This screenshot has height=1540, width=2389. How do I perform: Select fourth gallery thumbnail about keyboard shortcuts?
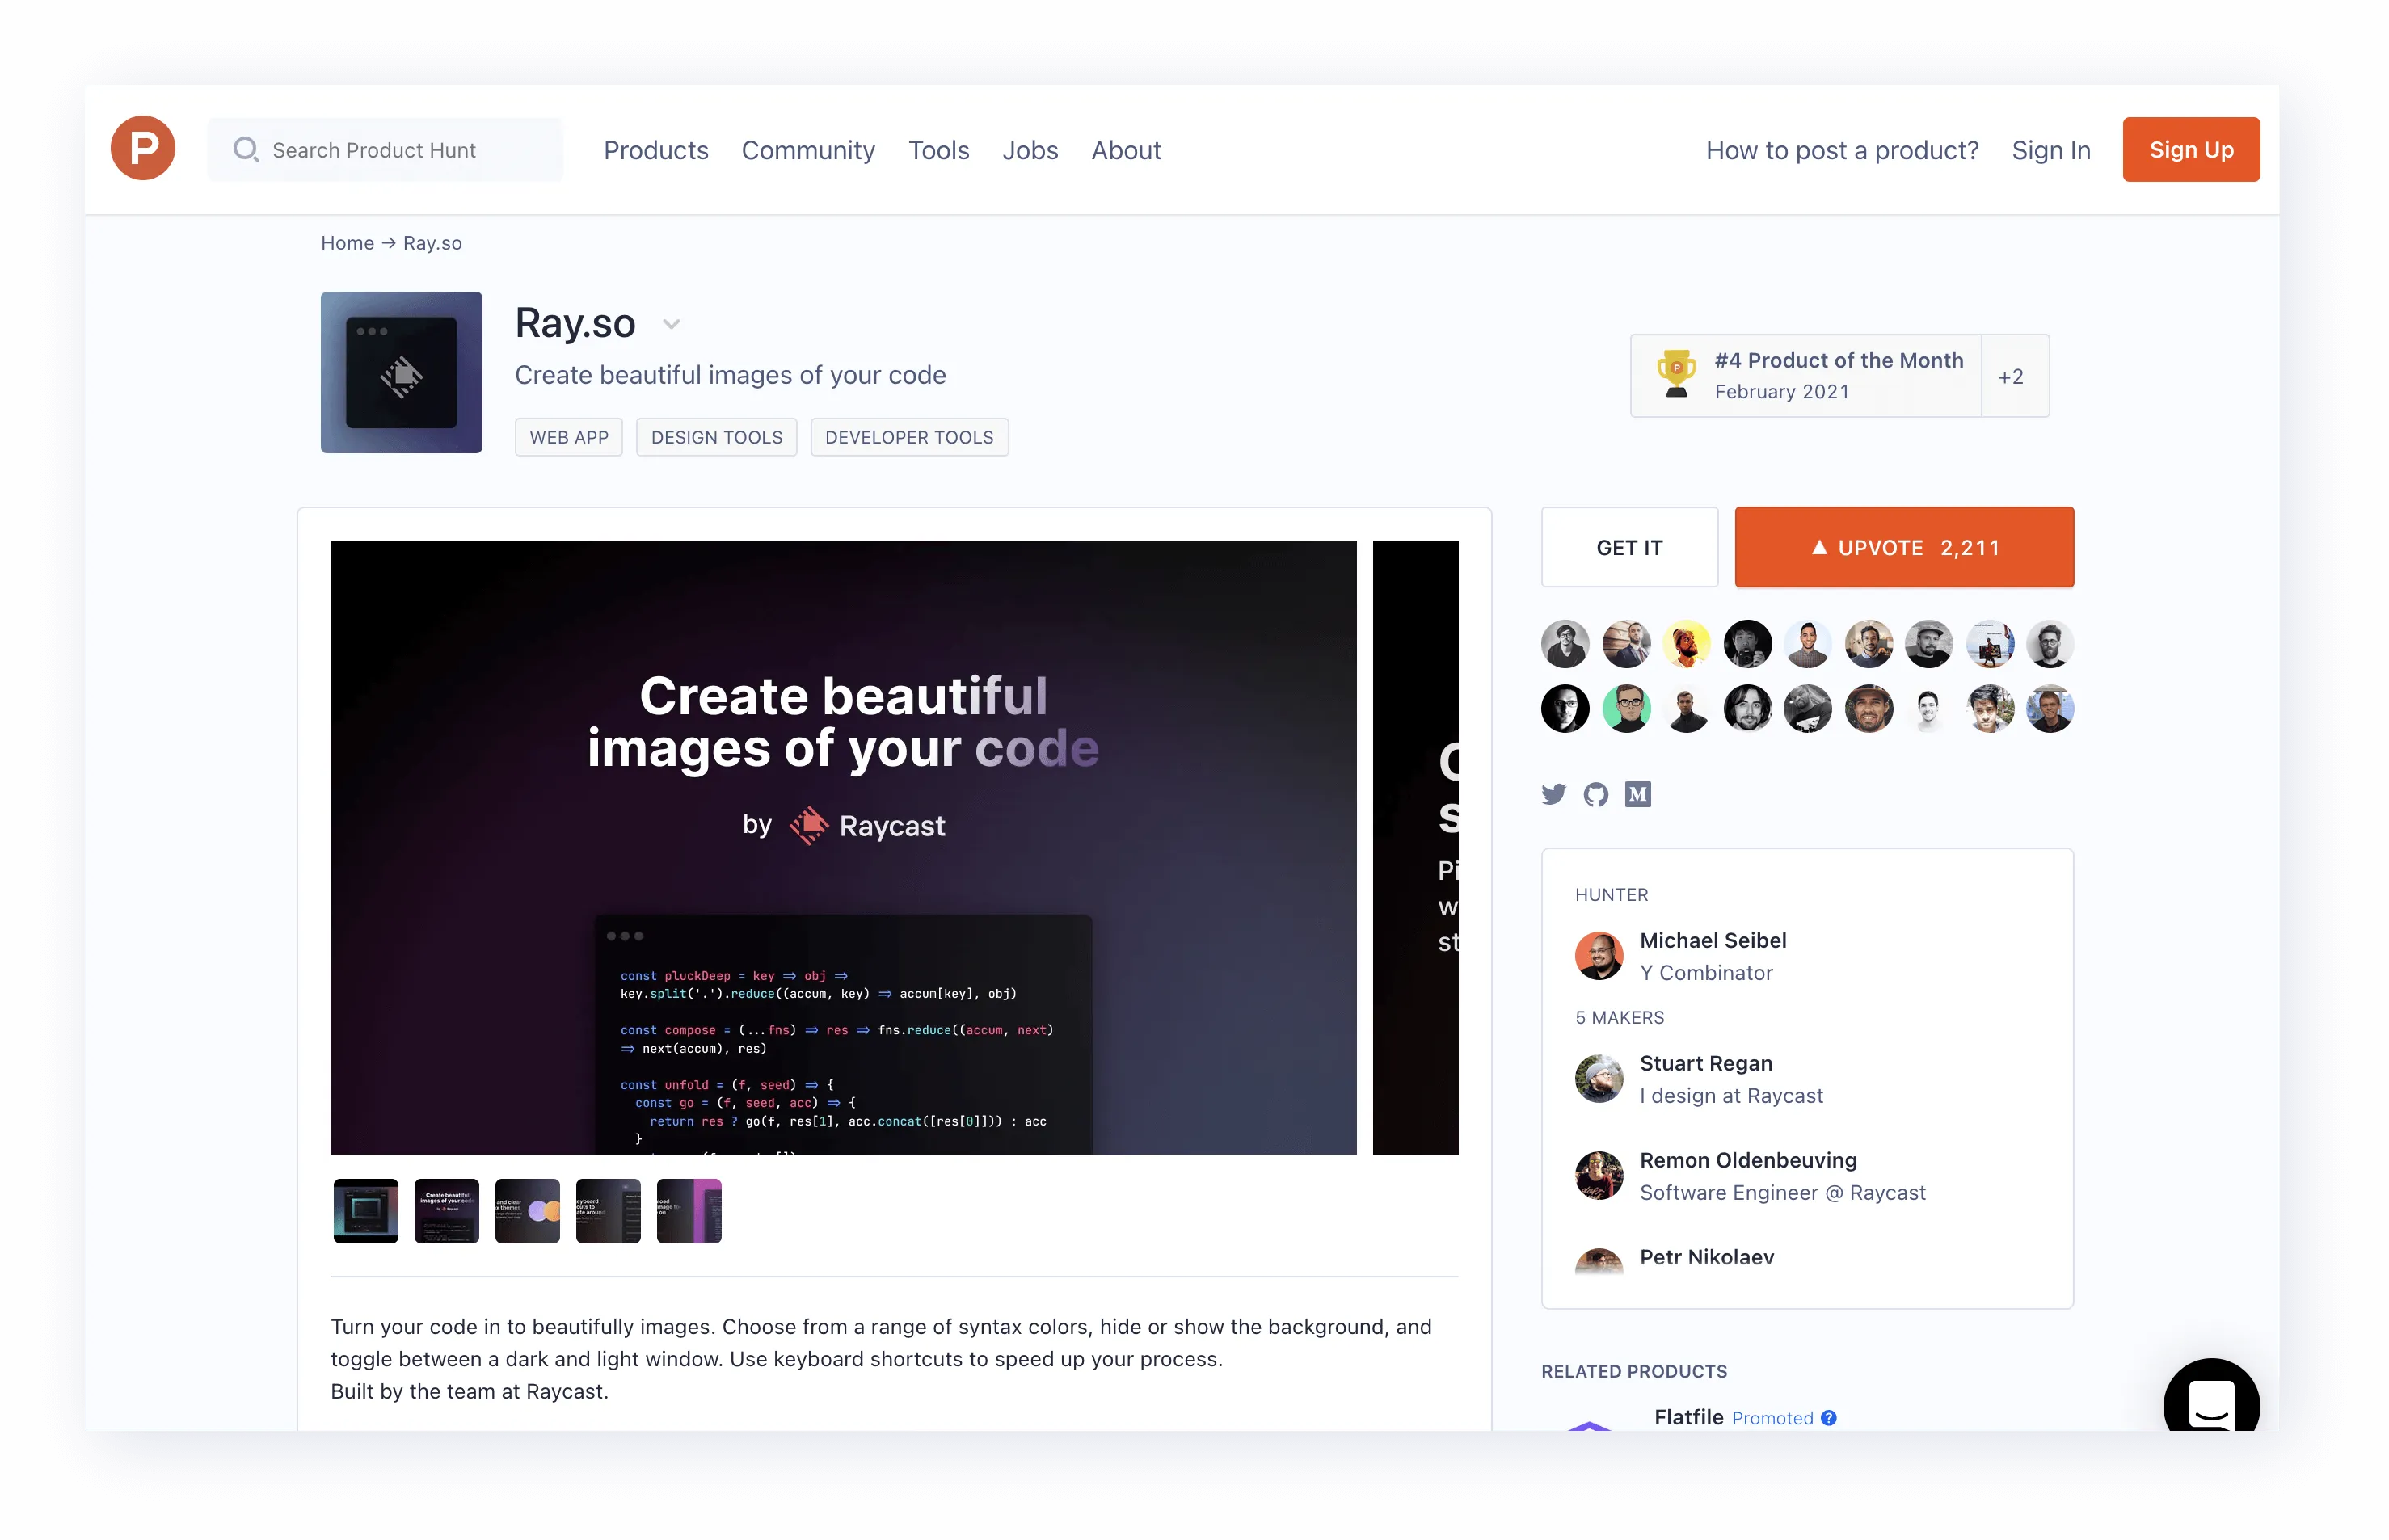pyautogui.click(x=608, y=1211)
